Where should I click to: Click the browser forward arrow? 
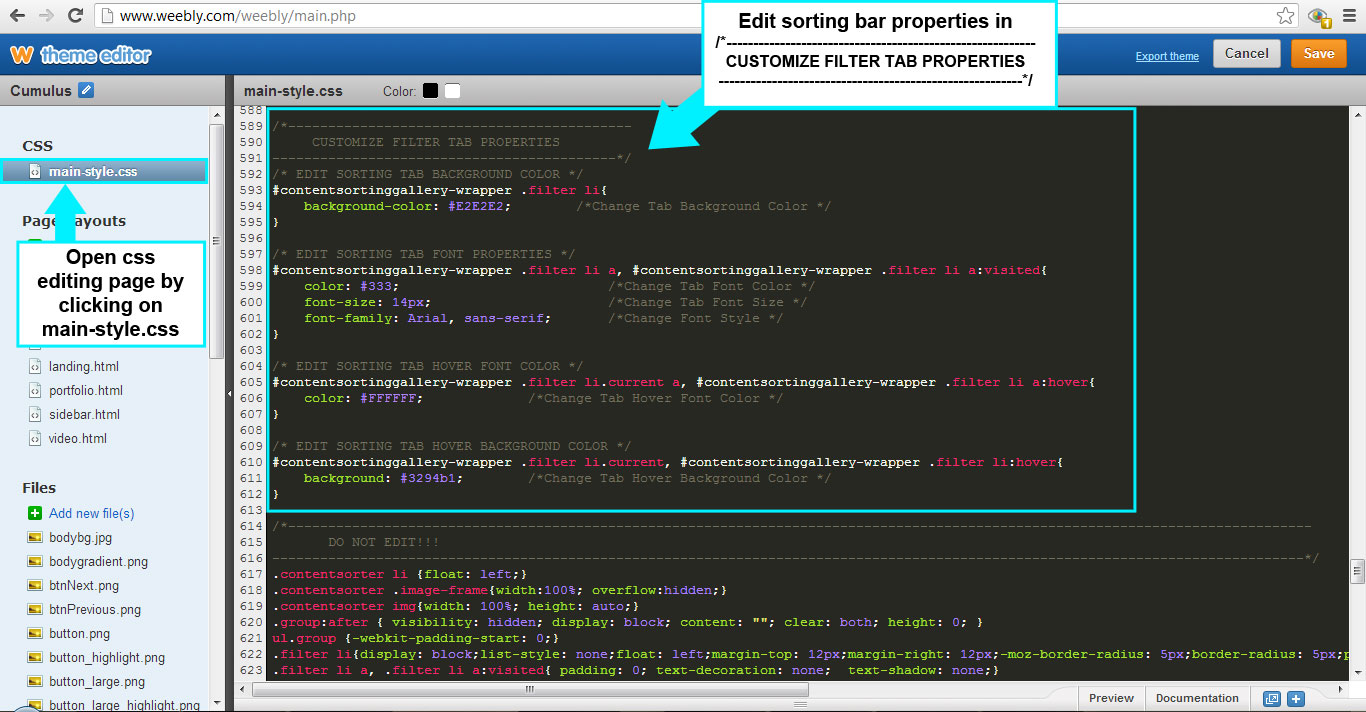(x=46, y=16)
